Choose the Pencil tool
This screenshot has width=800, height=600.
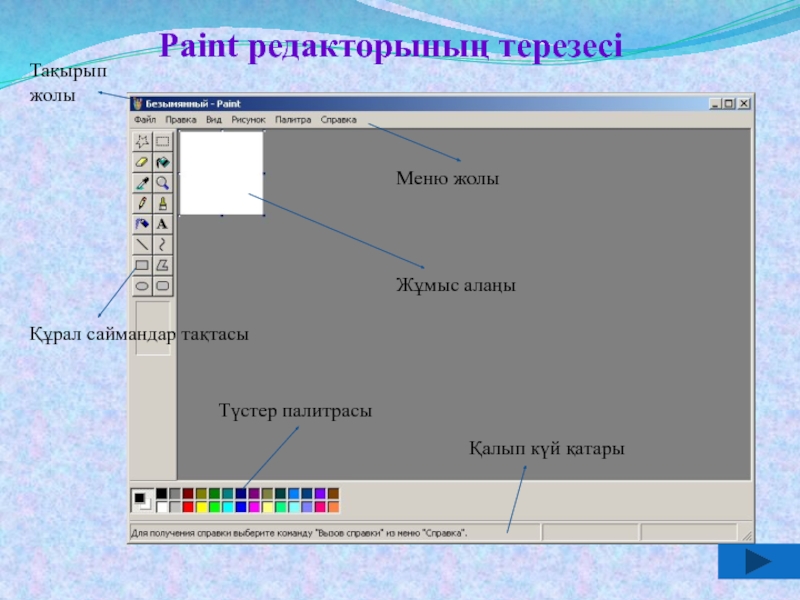[142, 204]
